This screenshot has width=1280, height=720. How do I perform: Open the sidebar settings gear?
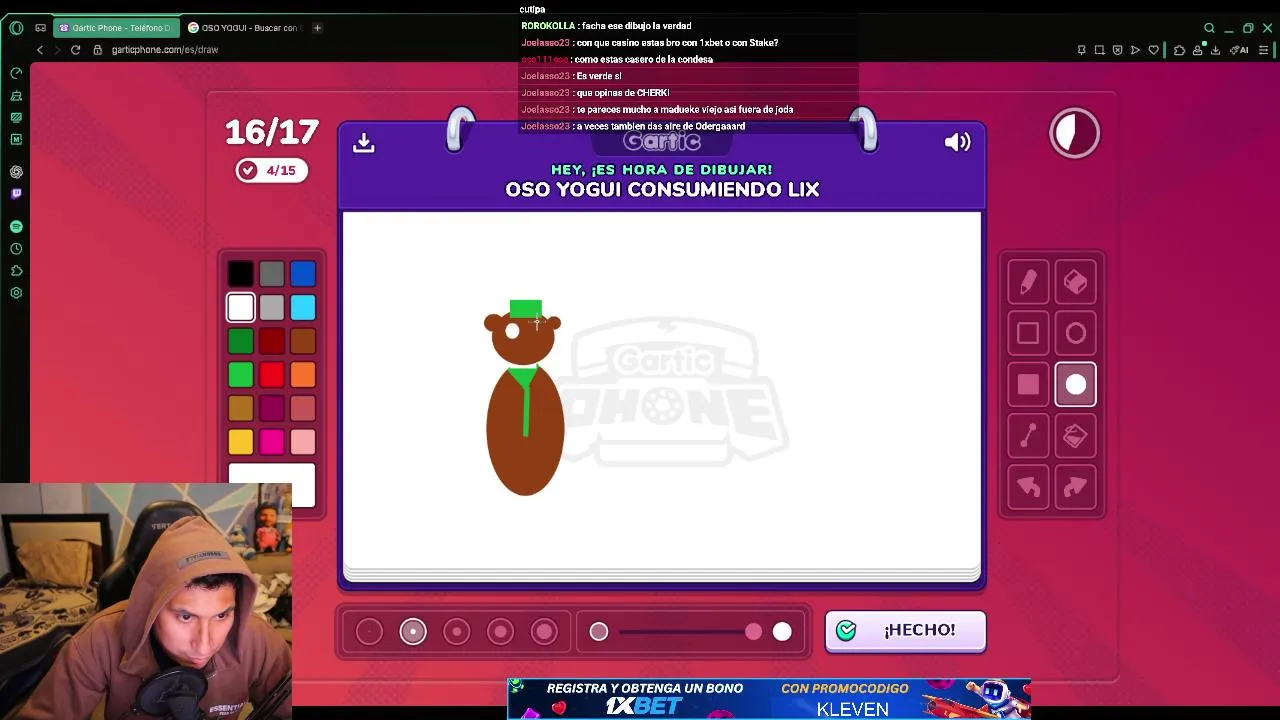tap(16, 293)
